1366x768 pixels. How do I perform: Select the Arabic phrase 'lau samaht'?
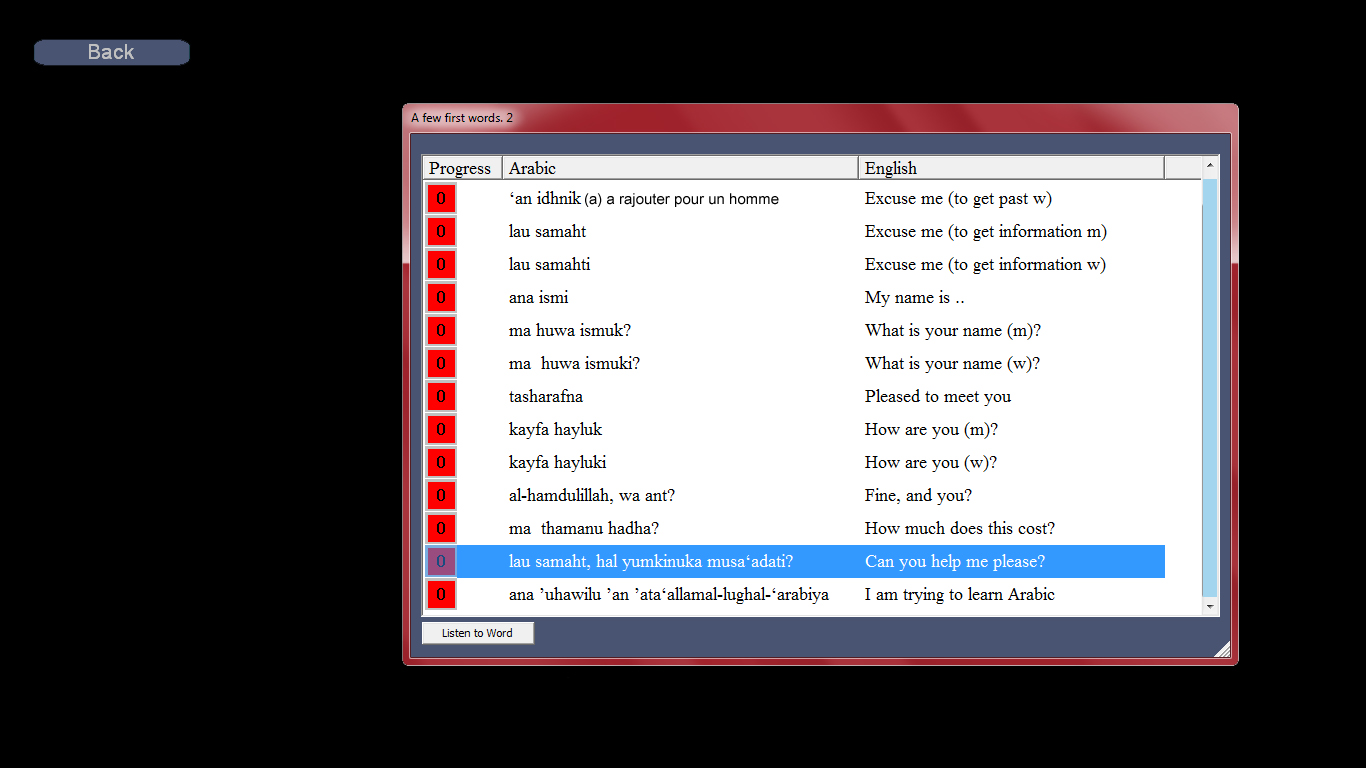[x=547, y=232]
